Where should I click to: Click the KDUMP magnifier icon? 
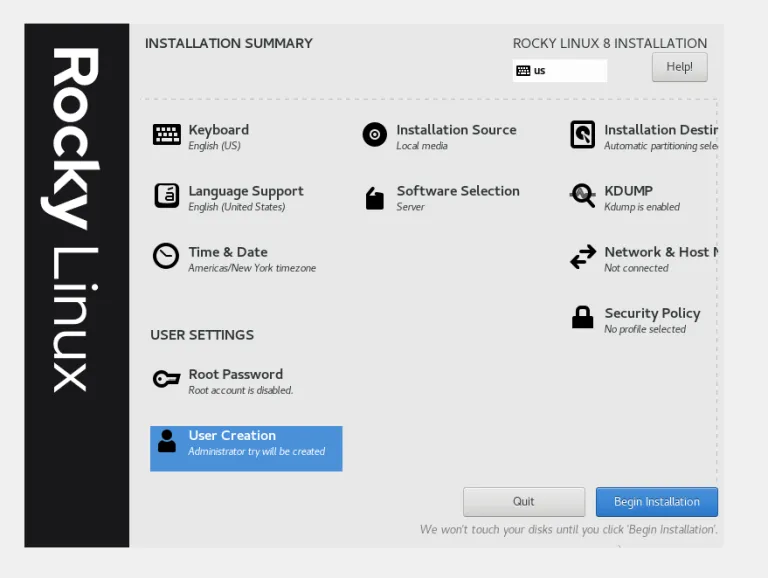point(583,196)
